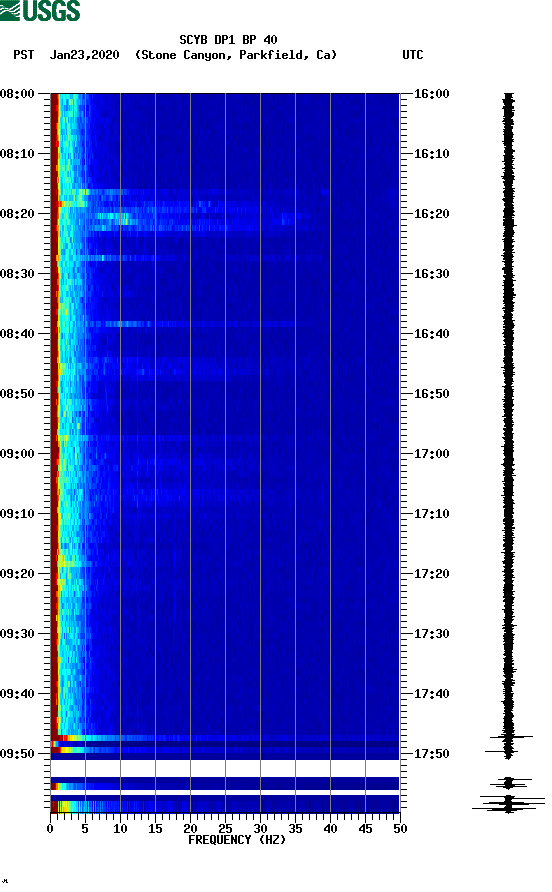Click the 30 Hz frequency axis label
552x892 pixels.
click(260, 829)
